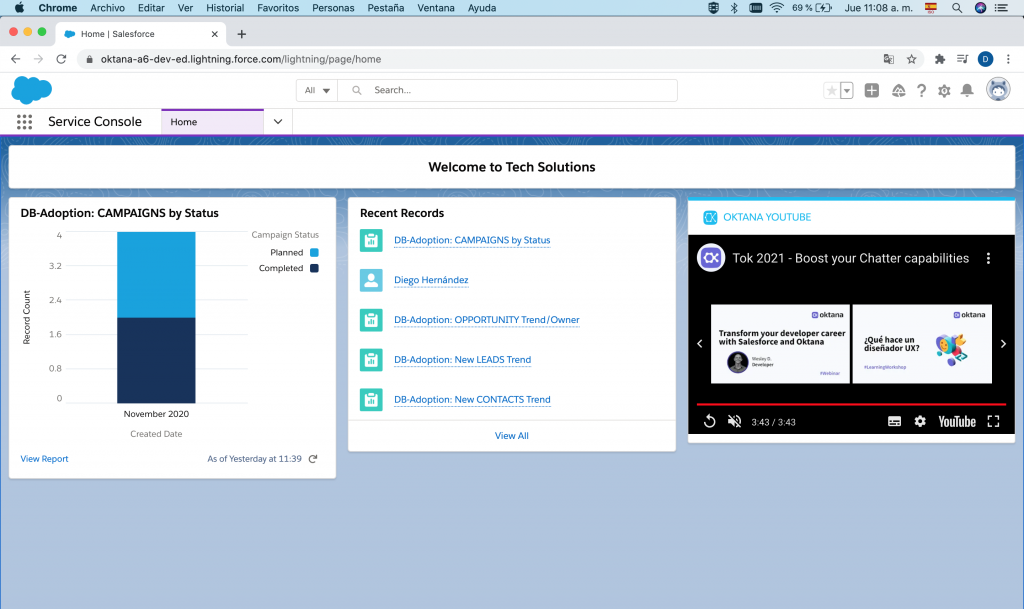Open DB-Adoption: New LEADS Trend link
The width and height of the screenshot is (1024, 609).
click(x=462, y=360)
